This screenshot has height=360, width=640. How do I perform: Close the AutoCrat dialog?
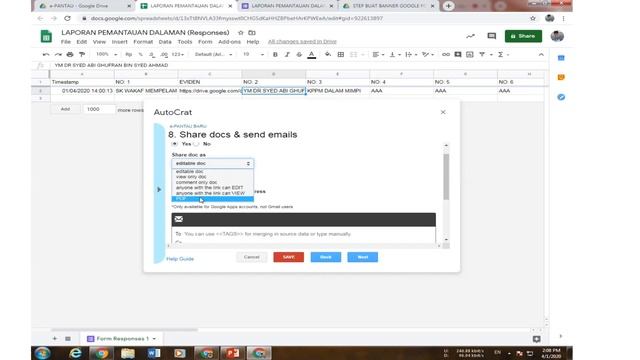[x=443, y=112]
